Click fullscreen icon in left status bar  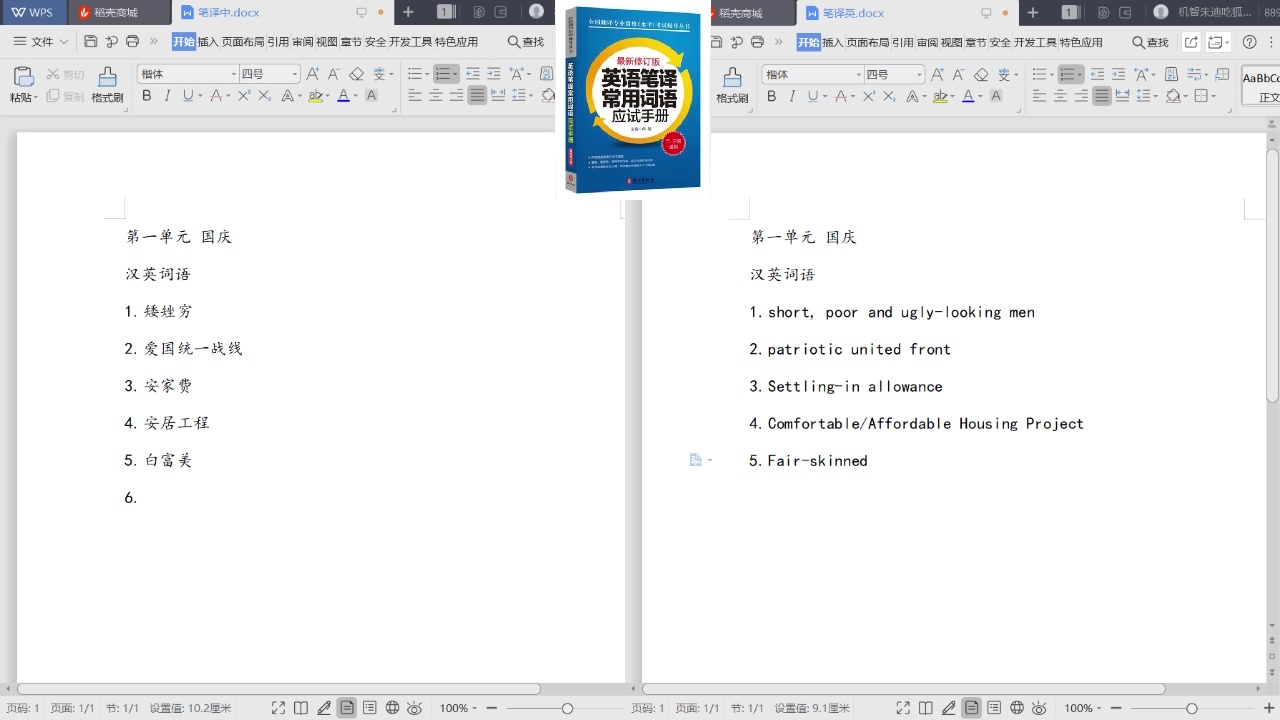click(279, 708)
